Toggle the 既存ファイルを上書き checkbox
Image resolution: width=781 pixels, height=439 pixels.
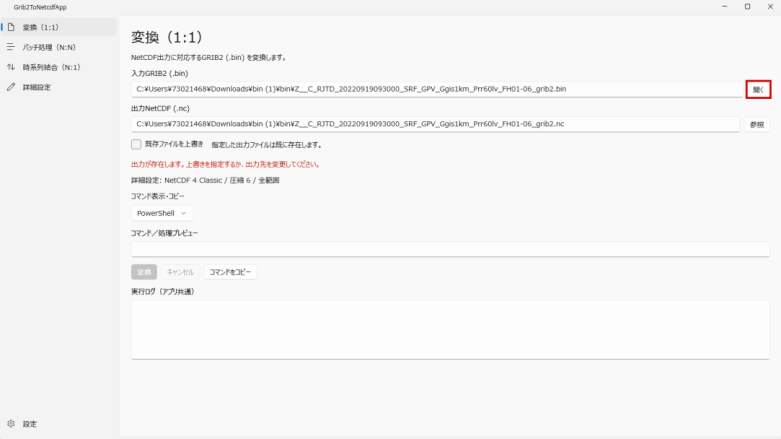tap(136, 144)
